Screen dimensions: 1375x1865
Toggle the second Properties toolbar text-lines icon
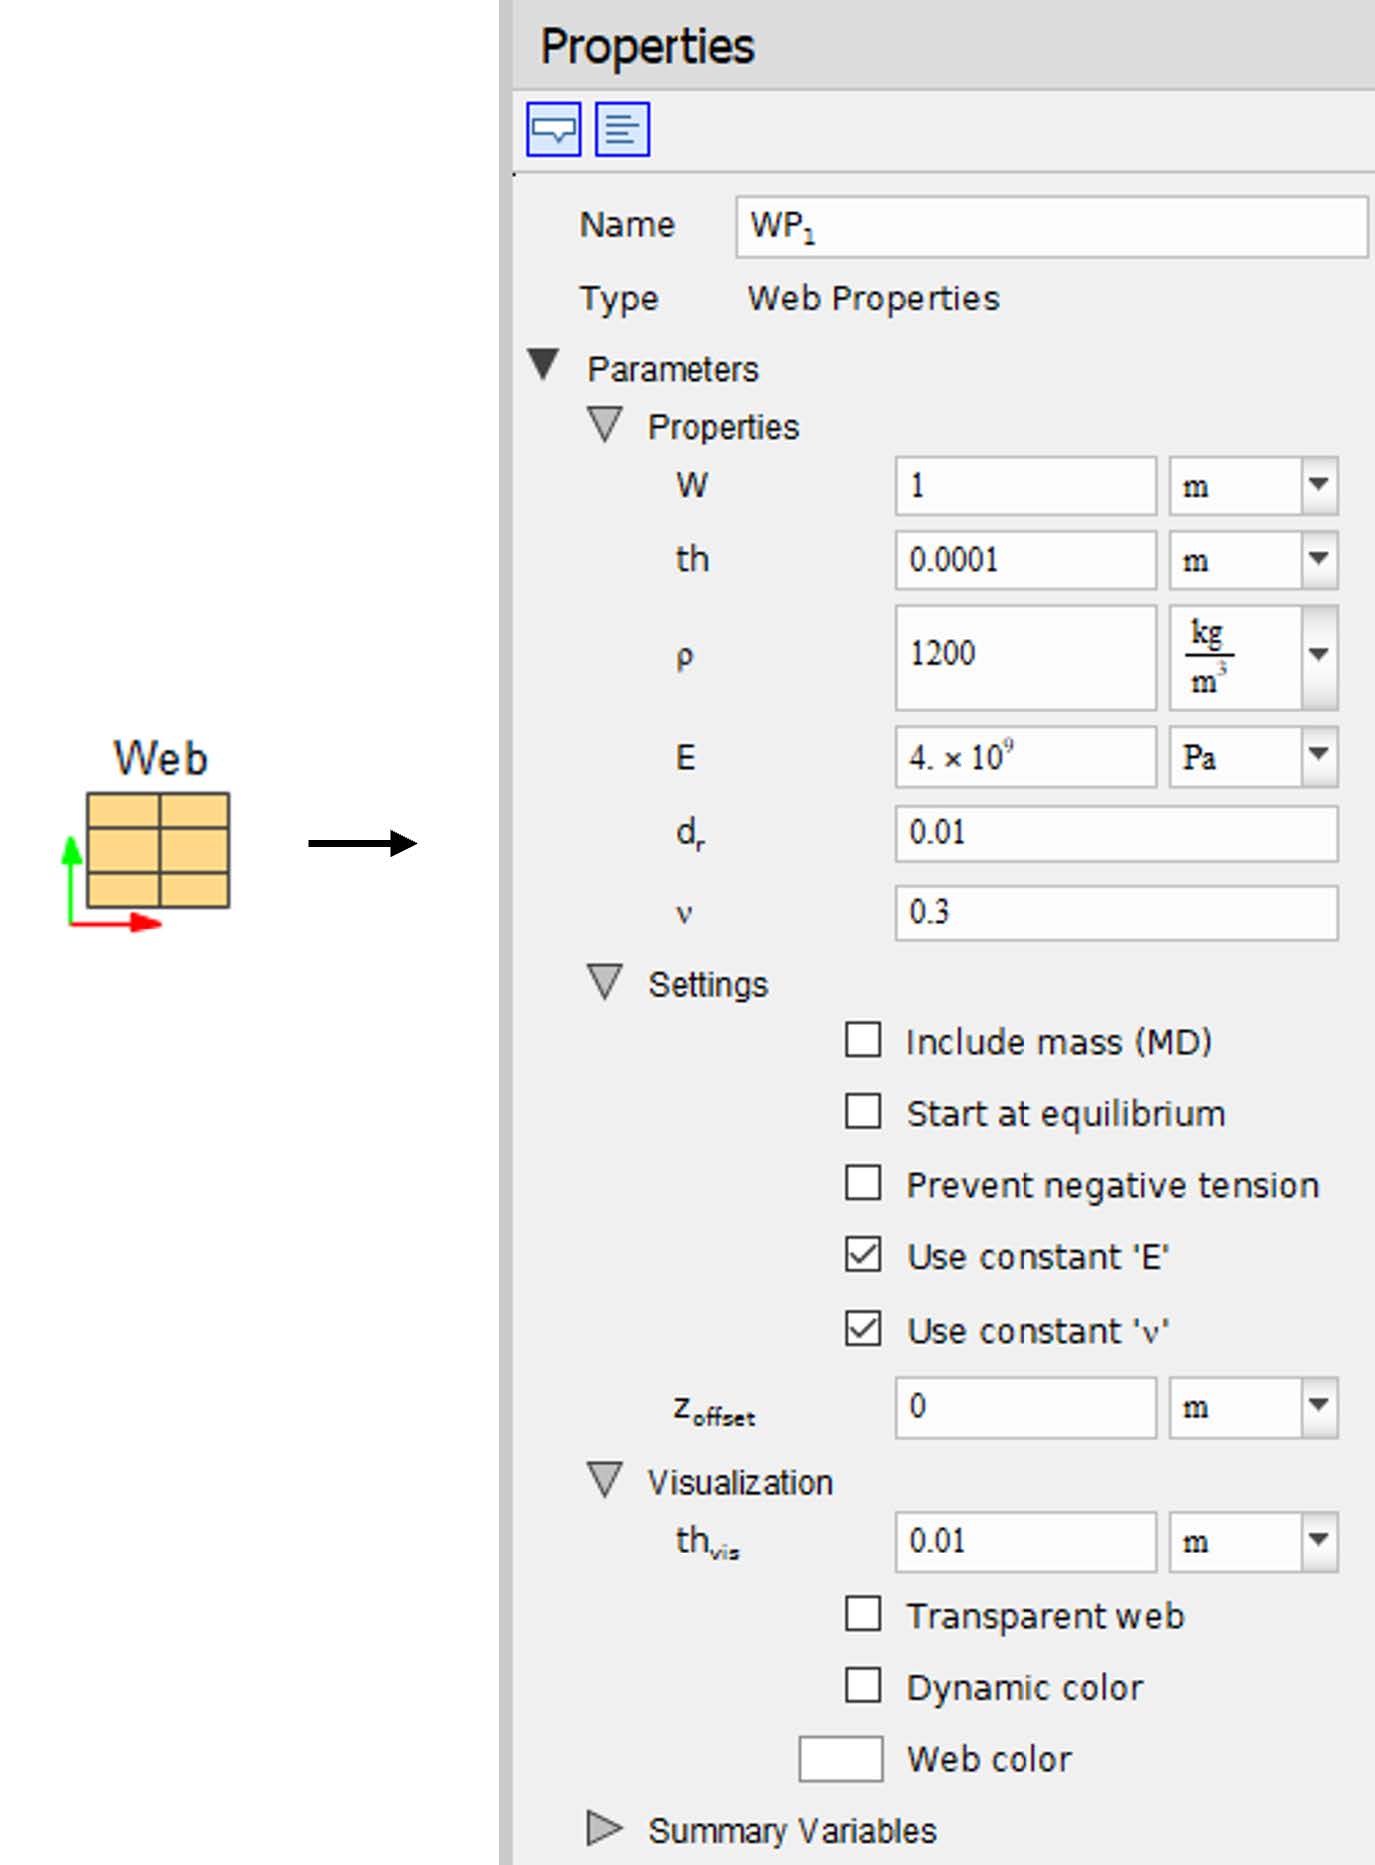coord(622,129)
